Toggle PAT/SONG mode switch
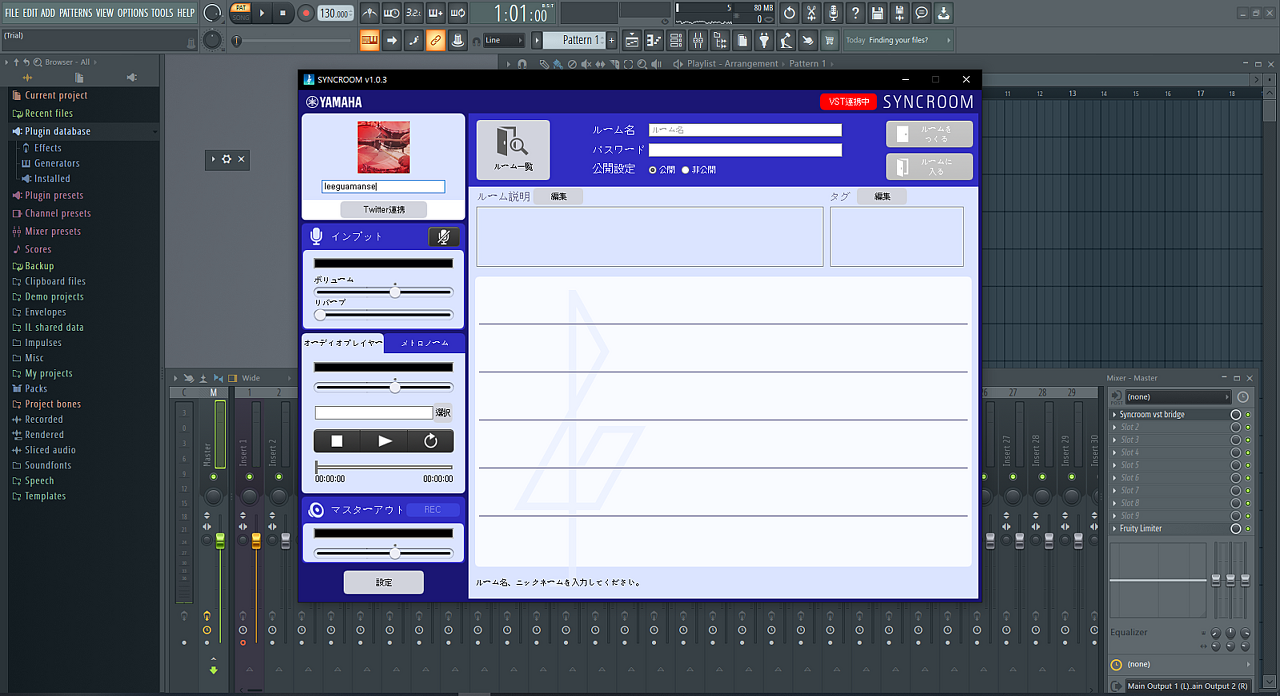1280x696 pixels. pyautogui.click(x=240, y=13)
